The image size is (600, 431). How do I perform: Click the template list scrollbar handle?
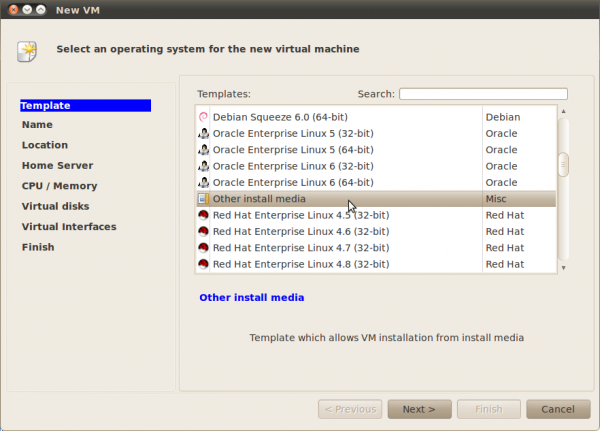563,165
